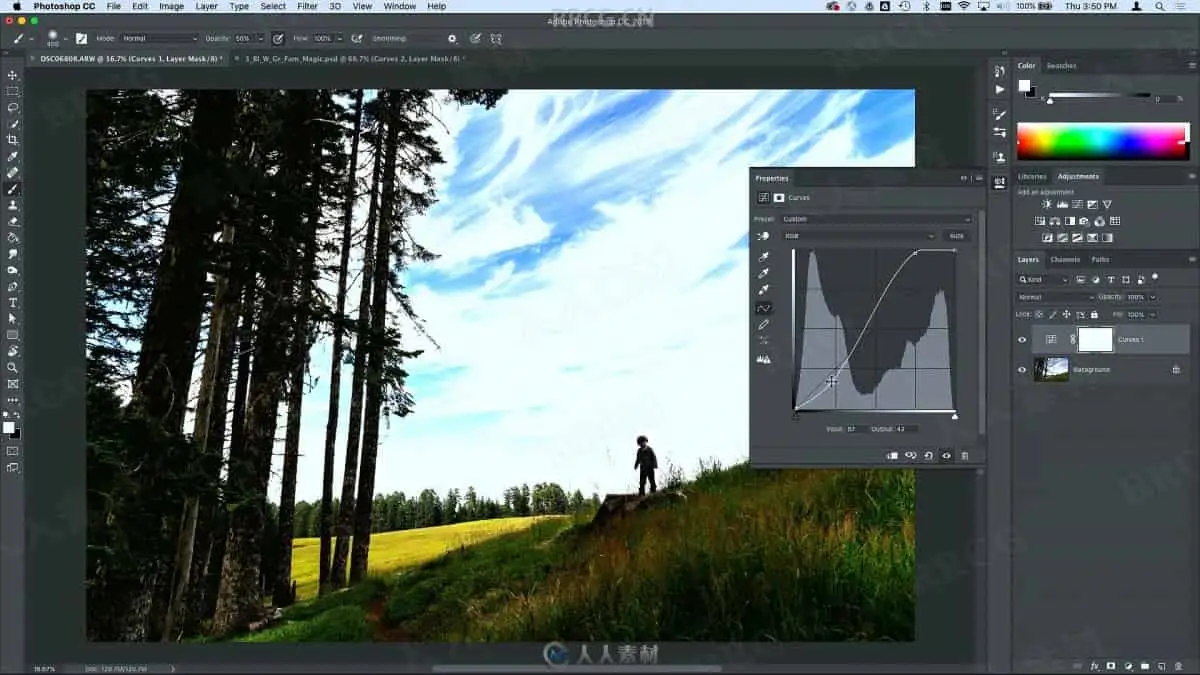
Task: Select the Eyedropper tool in the toolbar
Action: [x=13, y=156]
